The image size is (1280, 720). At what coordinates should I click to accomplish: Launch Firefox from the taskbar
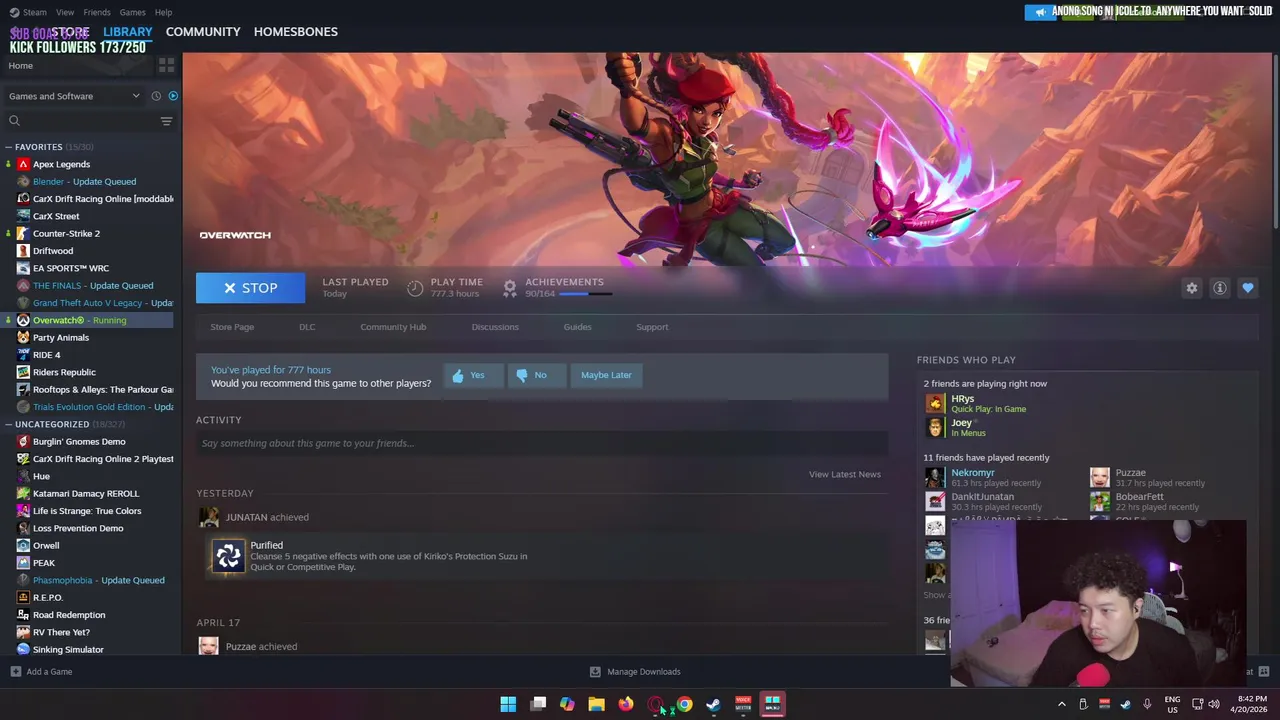(626, 704)
